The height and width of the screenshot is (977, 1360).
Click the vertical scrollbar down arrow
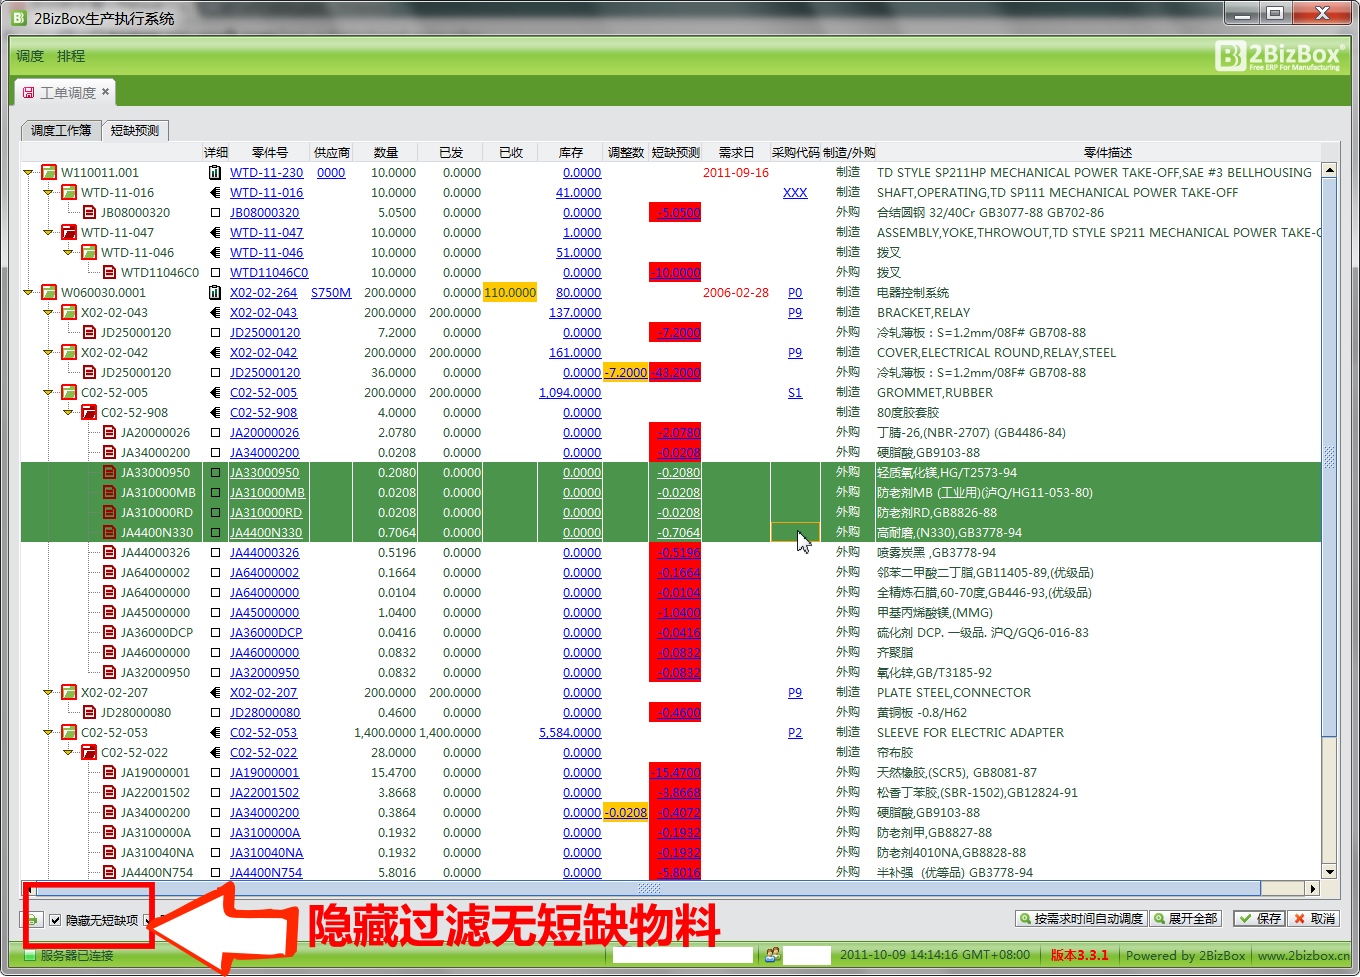pyautogui.click(x=1329, y=871)
